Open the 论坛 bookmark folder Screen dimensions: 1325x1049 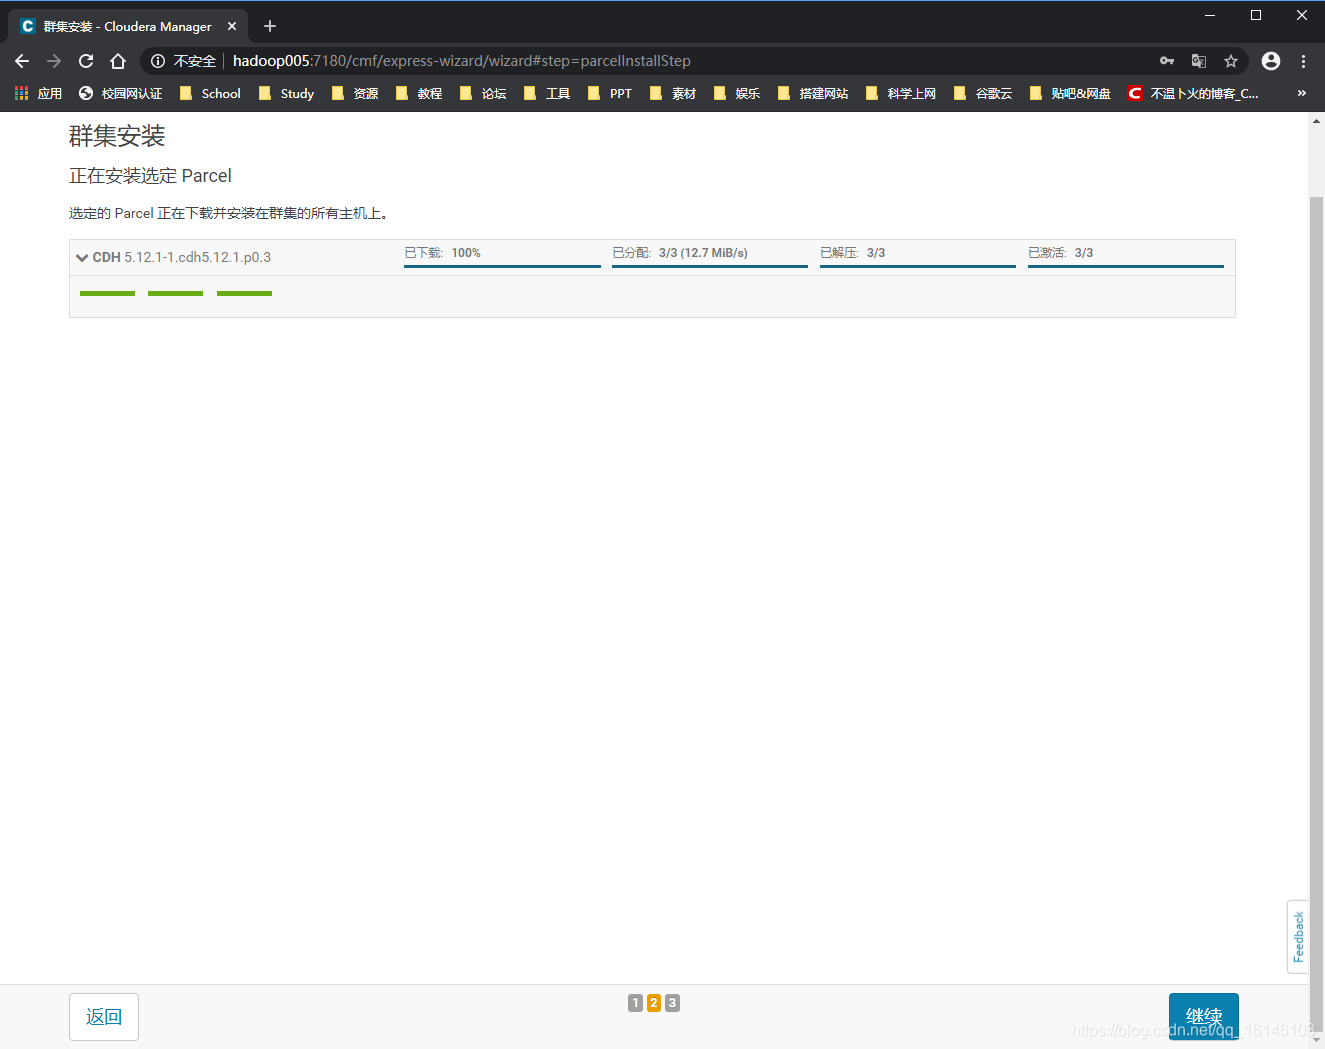pos(483,93)
